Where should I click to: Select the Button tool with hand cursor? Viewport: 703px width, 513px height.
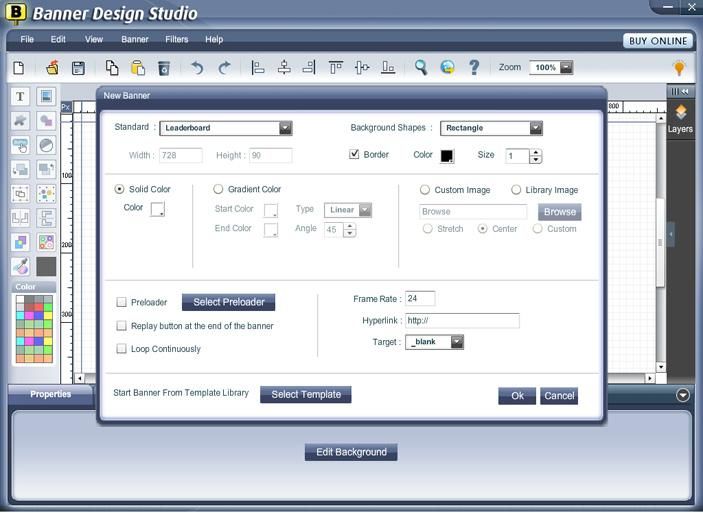pyautogui.click(x=20, y=145)
